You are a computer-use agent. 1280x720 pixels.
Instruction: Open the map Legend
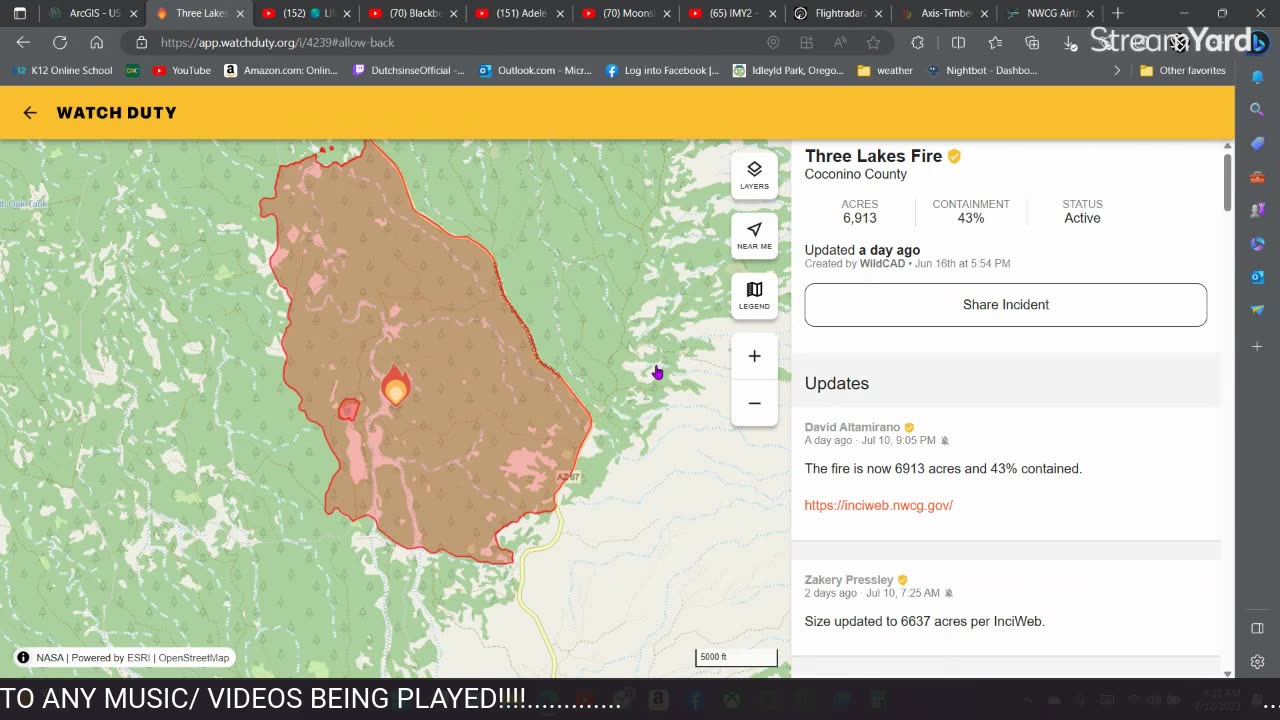point(754,296)
